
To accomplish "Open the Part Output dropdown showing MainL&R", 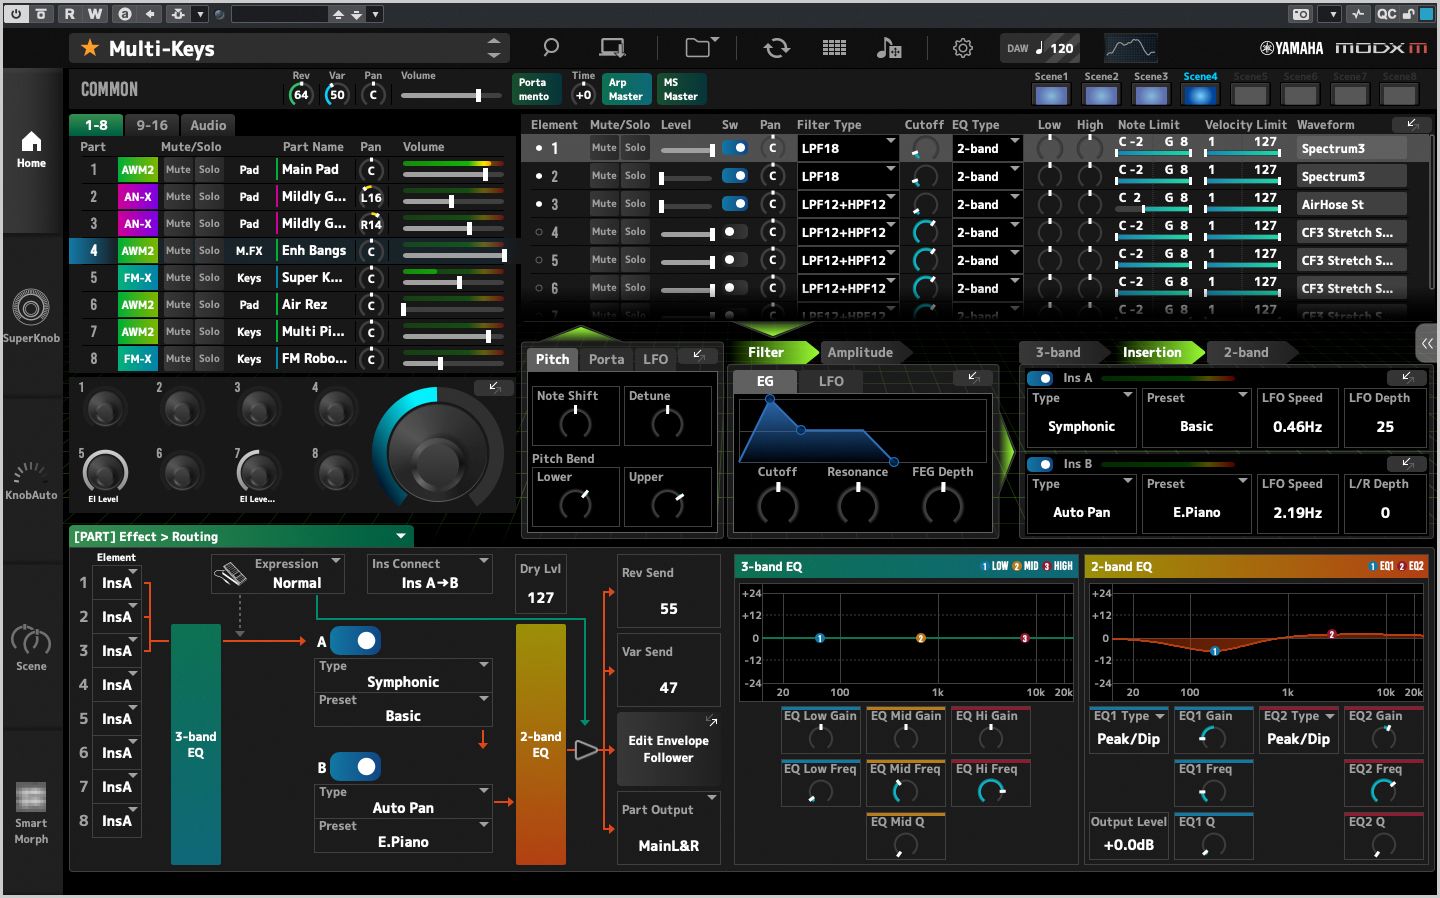I will pos(668,827).
